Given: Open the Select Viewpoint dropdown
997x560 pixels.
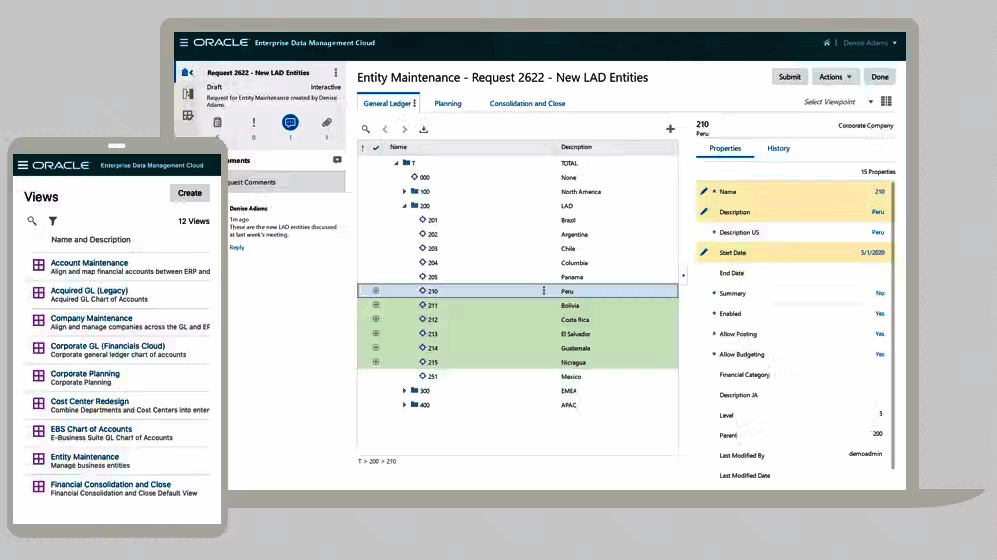Looking at the screenshot, I should 839,102.
